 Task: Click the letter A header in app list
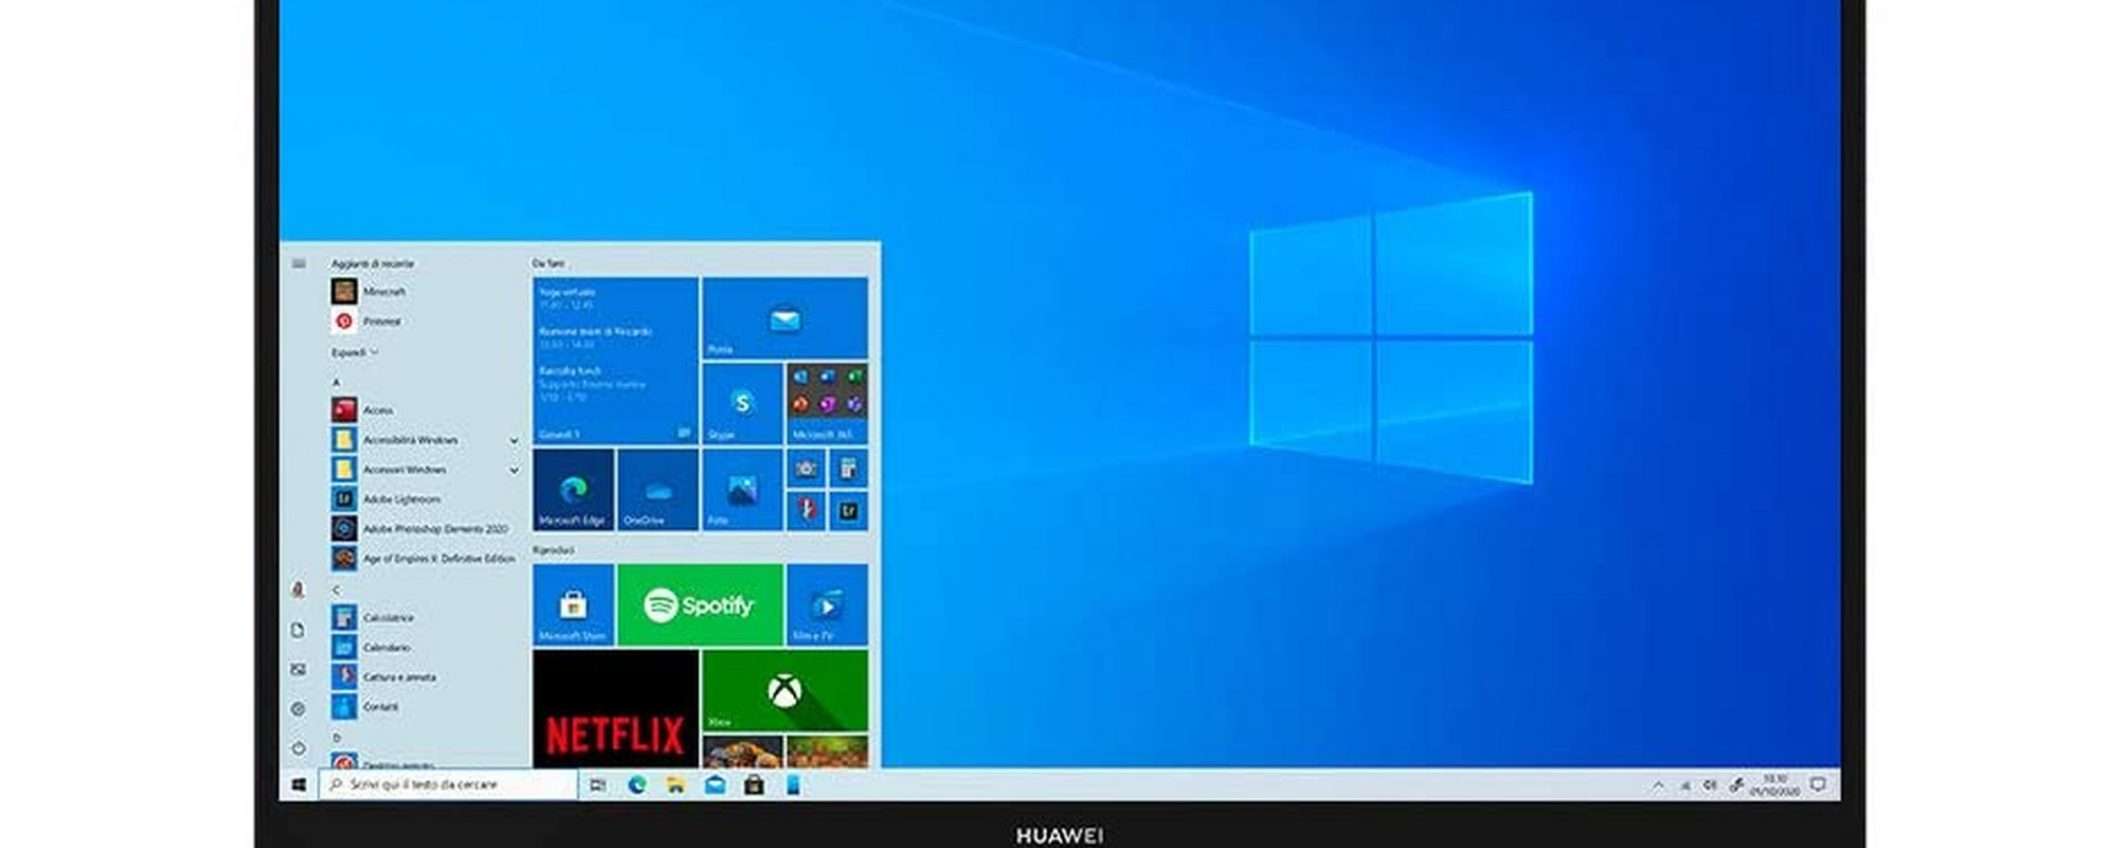(x=336, y=382)
